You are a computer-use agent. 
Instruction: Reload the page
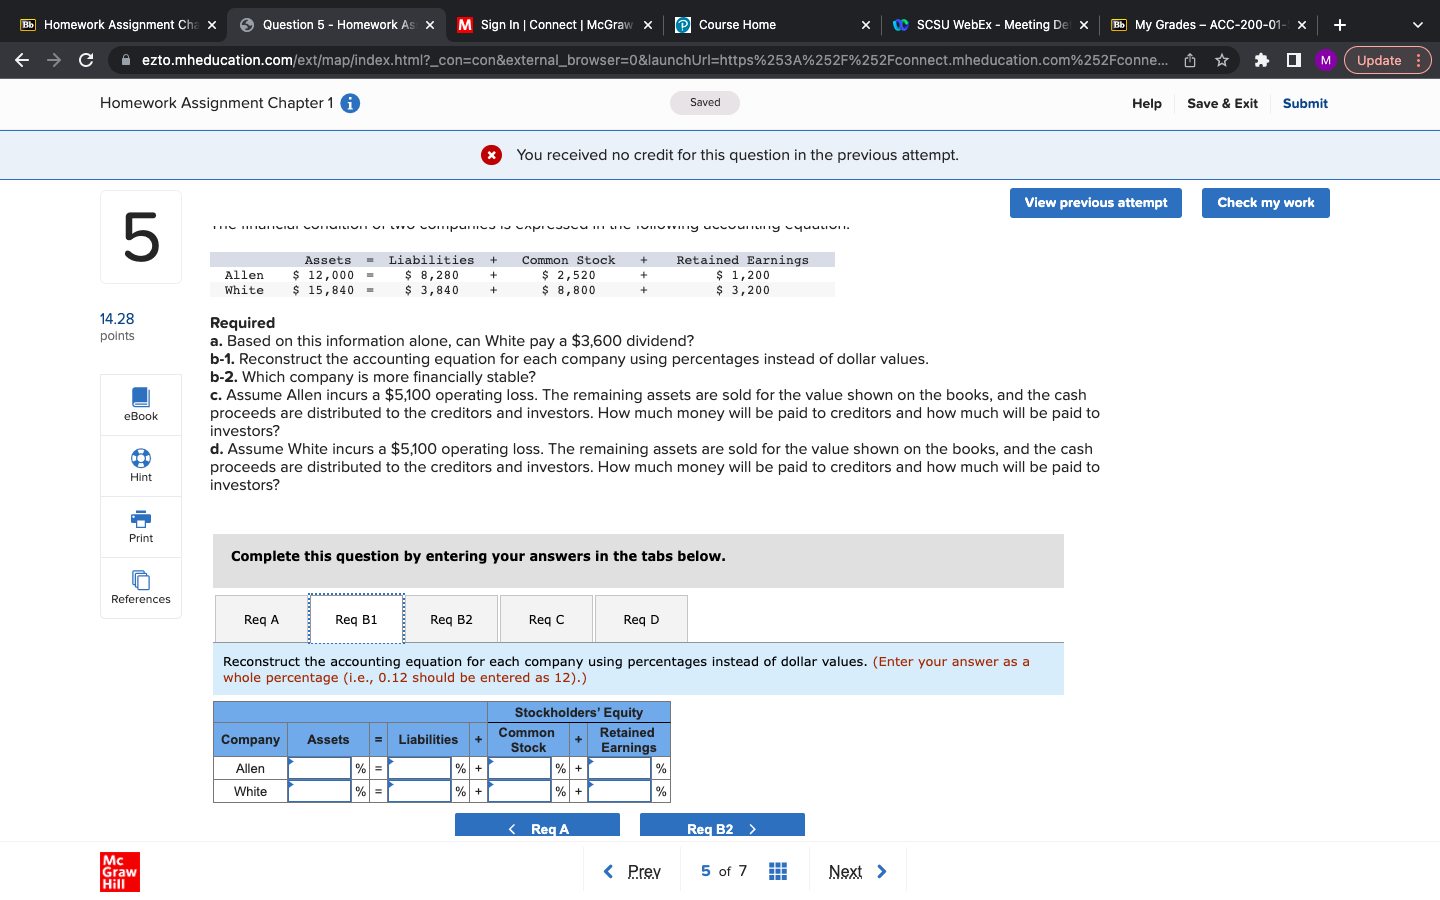click(86, 60)
